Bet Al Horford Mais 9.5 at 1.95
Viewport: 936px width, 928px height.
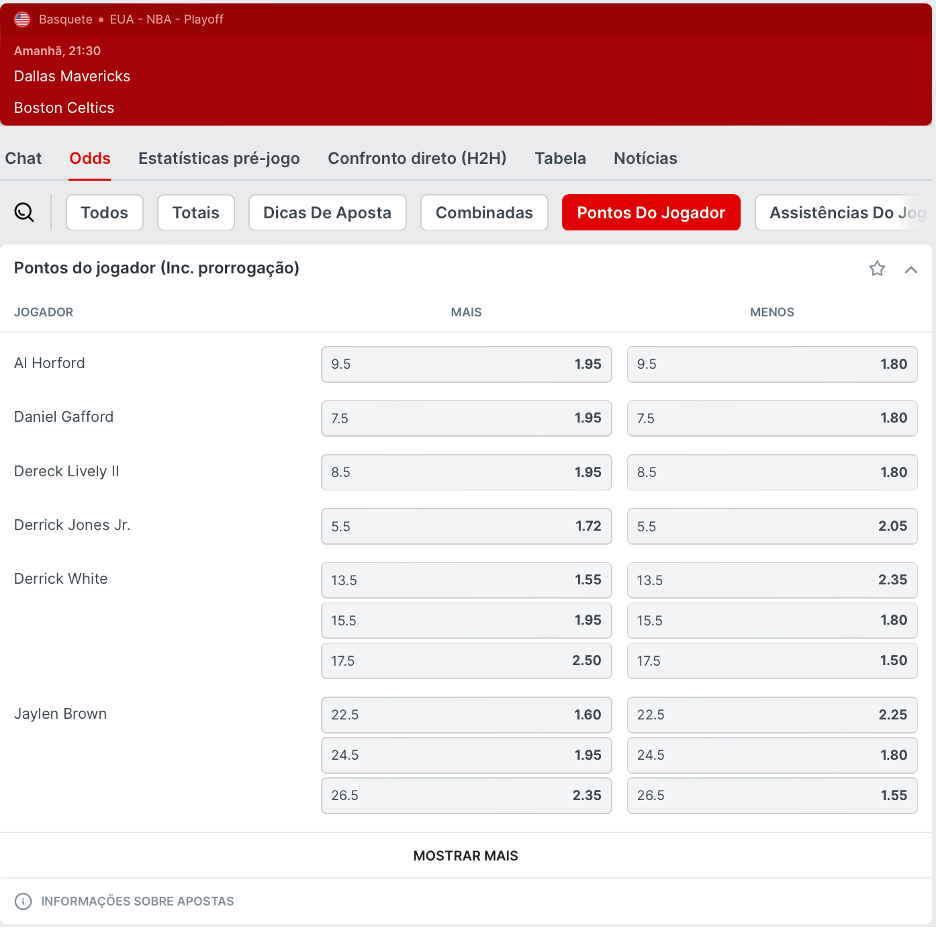[466, 364]
